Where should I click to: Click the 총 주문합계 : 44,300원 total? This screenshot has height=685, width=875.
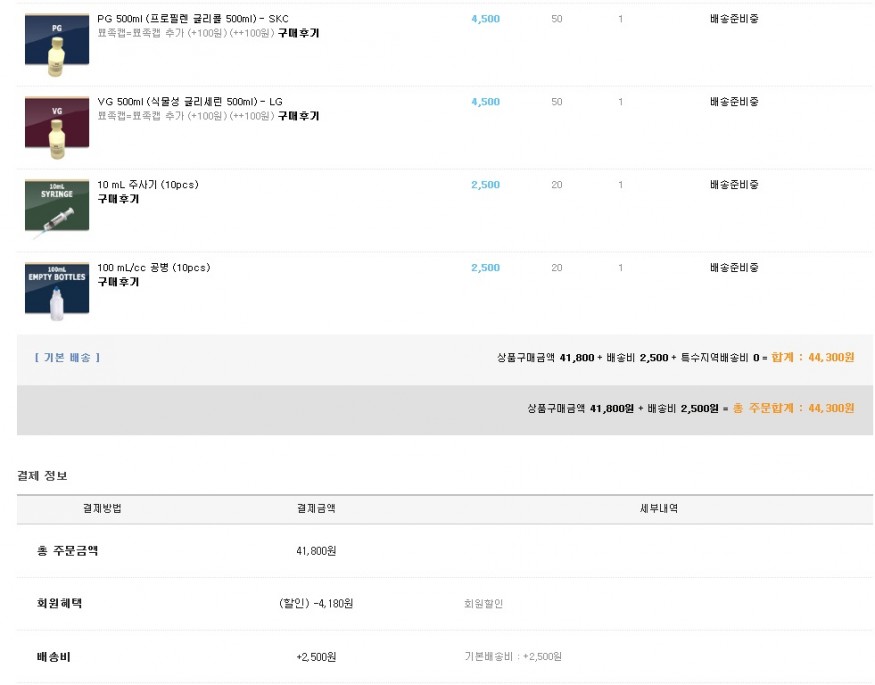pyautogui.click(x=794, y=408)
